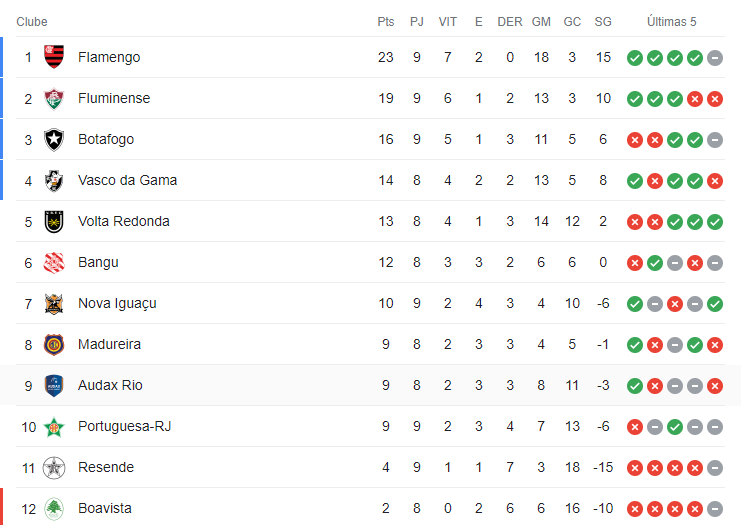
Task: Open the Resende team link
Action: (x=106, y=467)
